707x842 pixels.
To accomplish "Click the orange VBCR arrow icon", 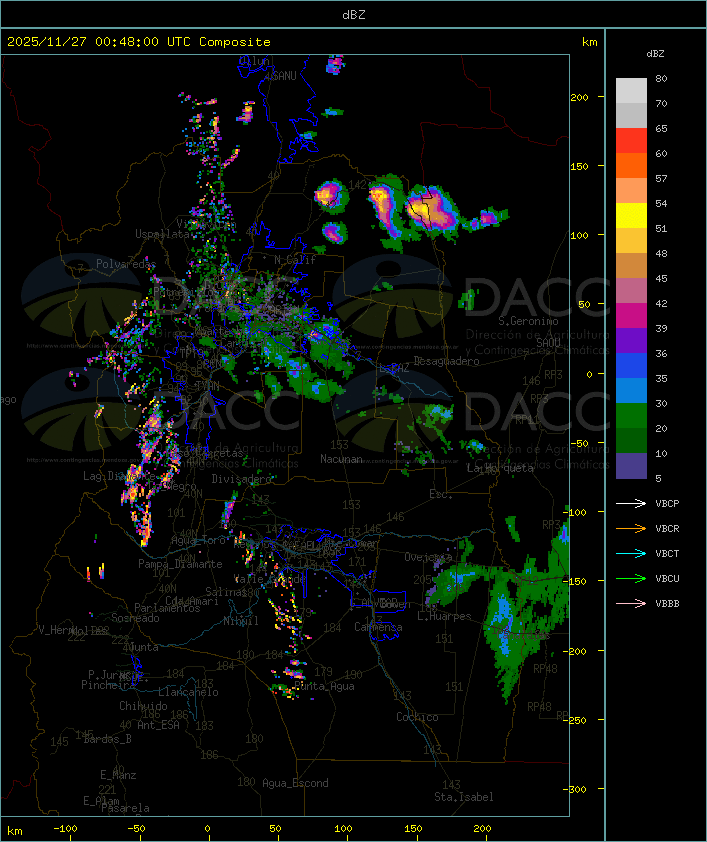I will coord(631,528).
